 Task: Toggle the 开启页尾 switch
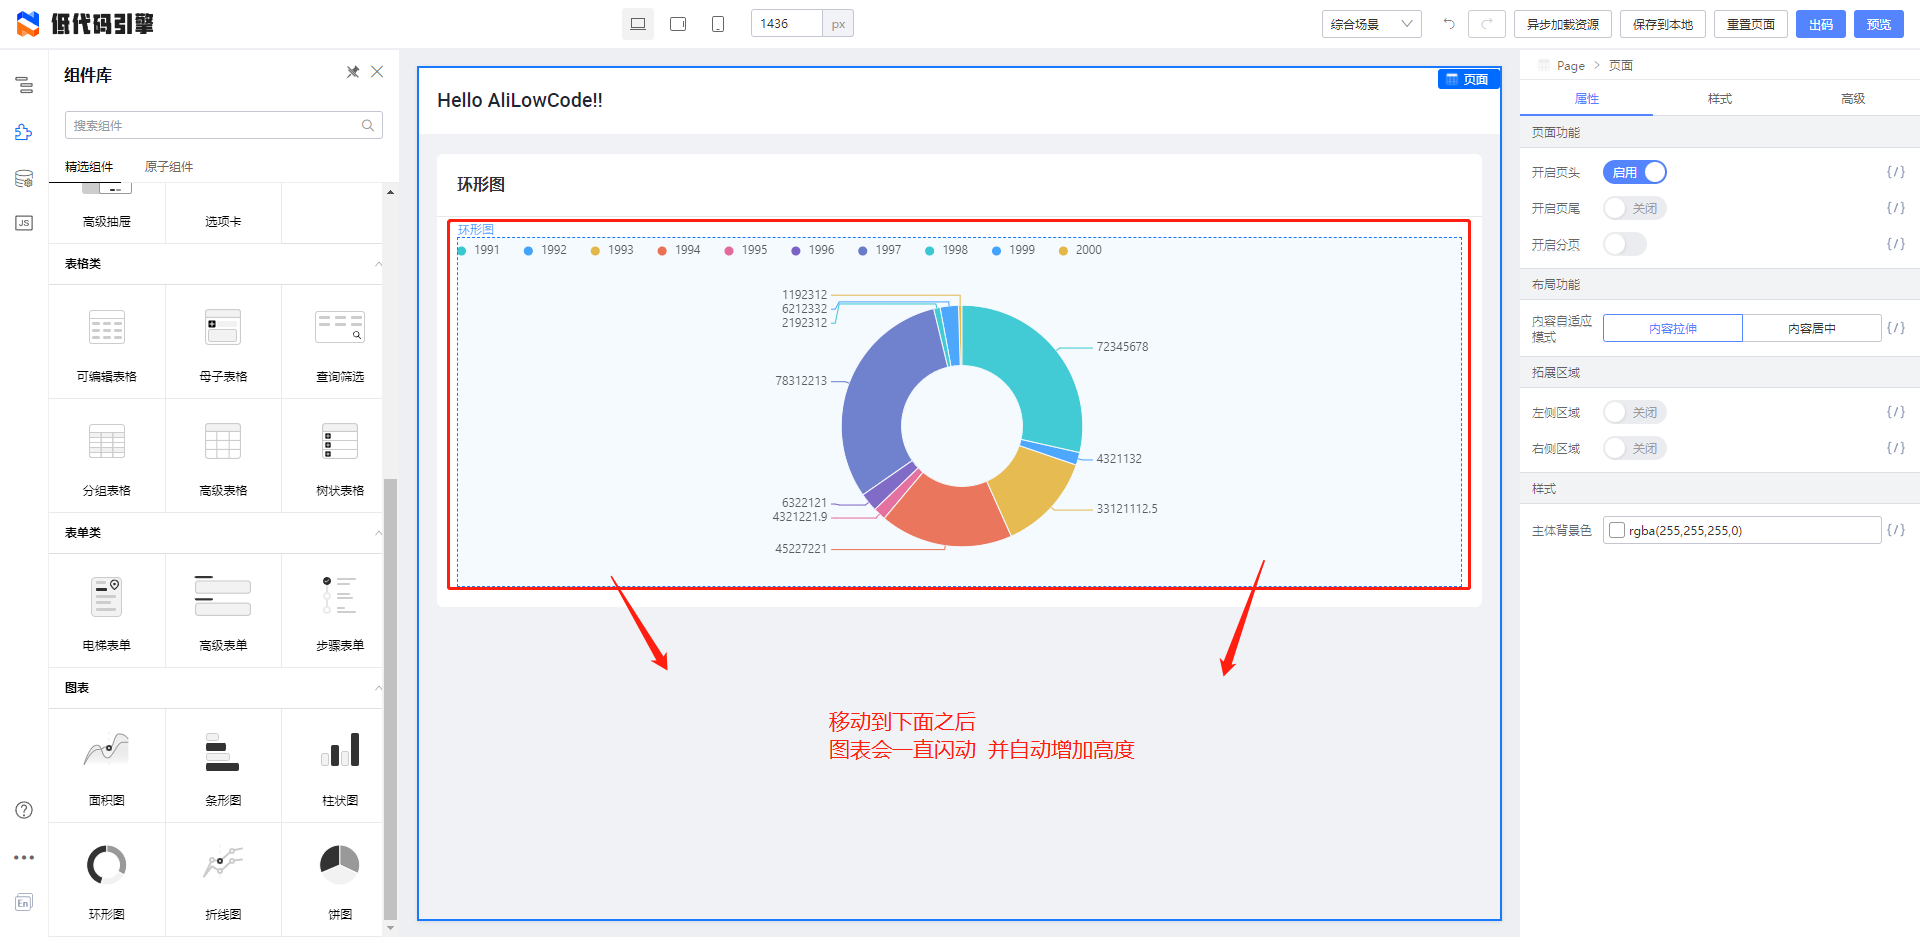coord(1635,208)
